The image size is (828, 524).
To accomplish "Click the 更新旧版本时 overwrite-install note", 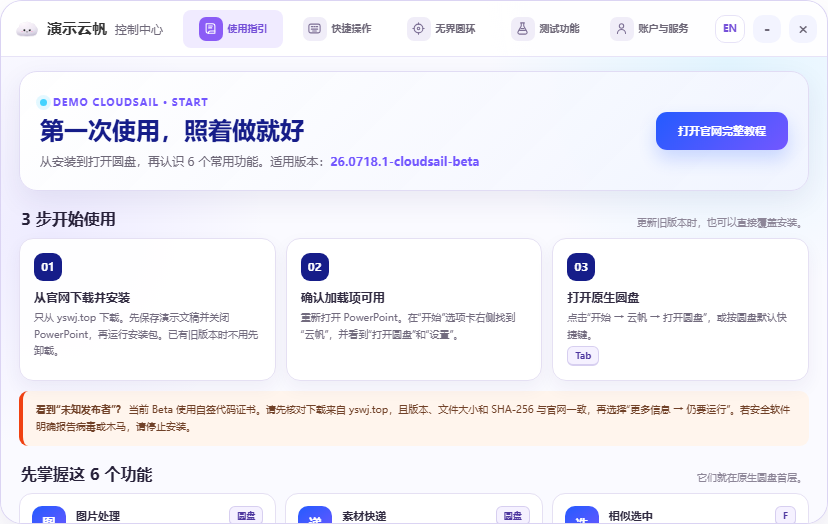I will click(x=721, y=223).
